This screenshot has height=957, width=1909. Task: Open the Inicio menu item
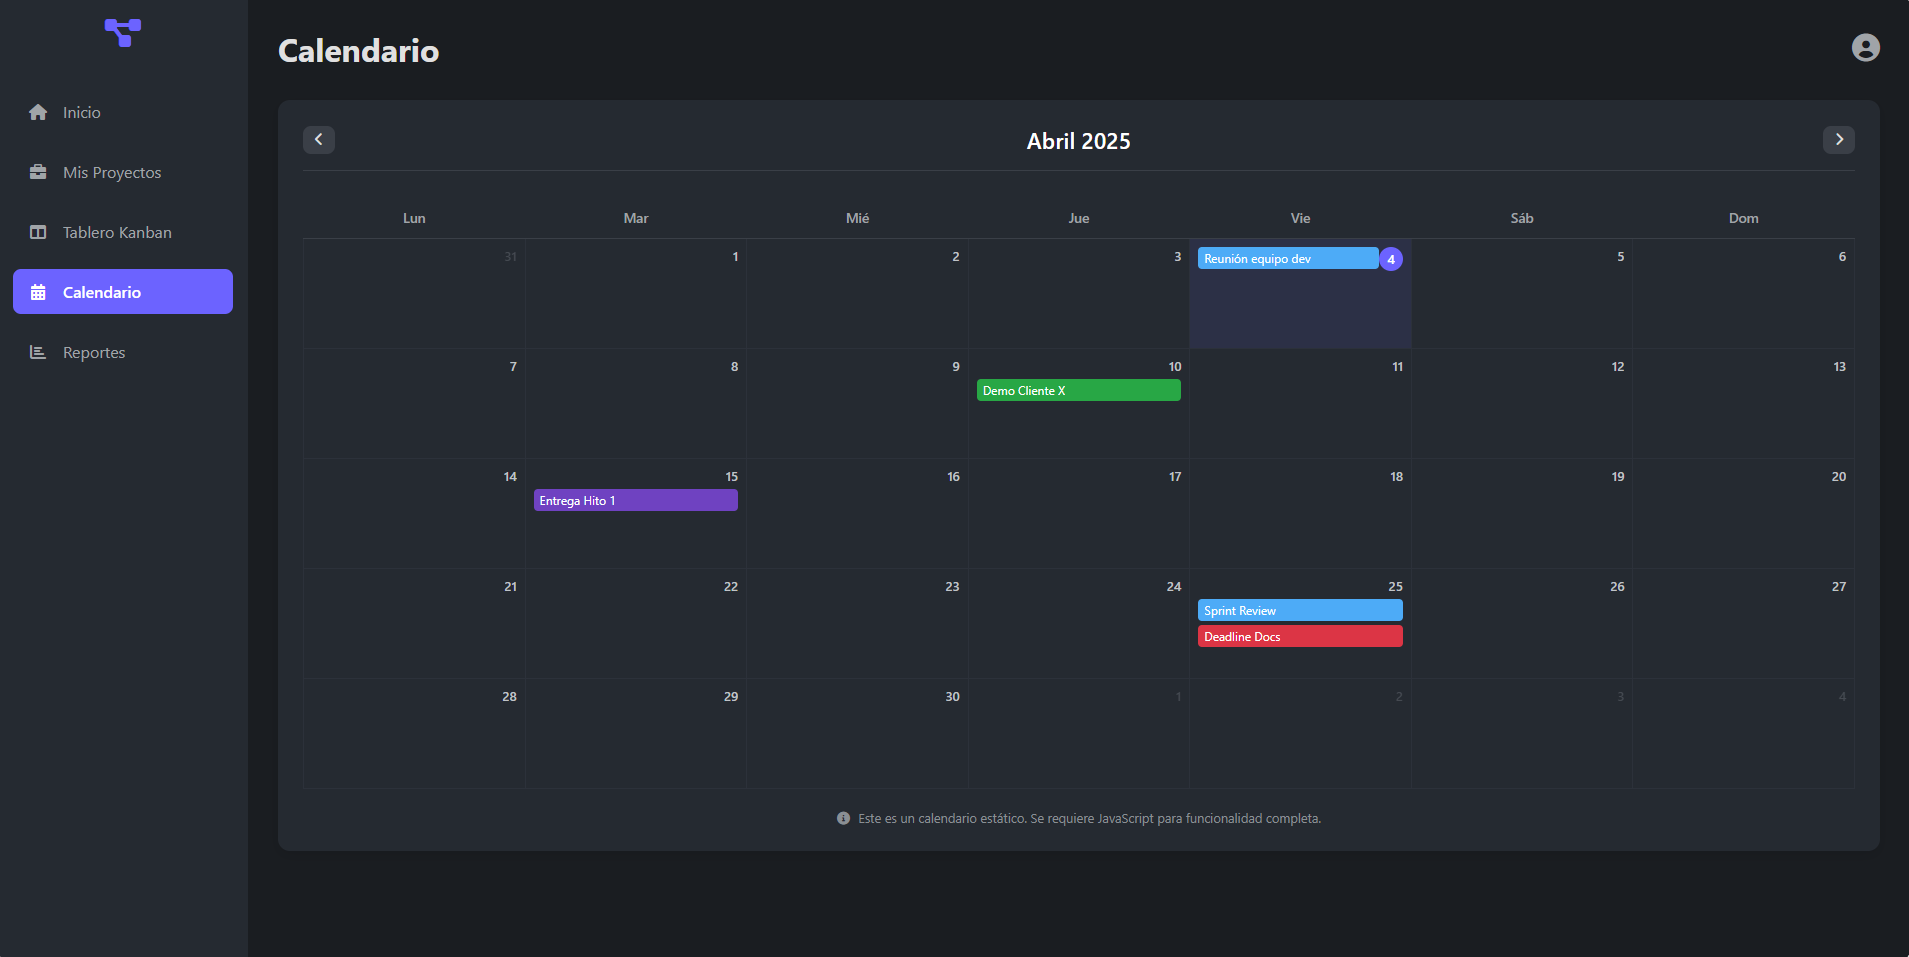coord(82,112)
